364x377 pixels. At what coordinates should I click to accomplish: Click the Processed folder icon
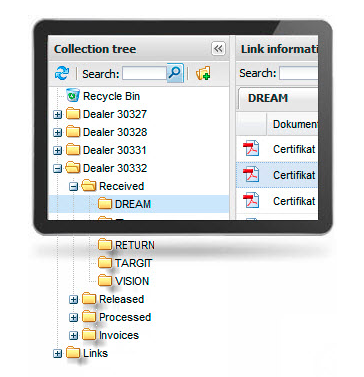tap(89, 317)
